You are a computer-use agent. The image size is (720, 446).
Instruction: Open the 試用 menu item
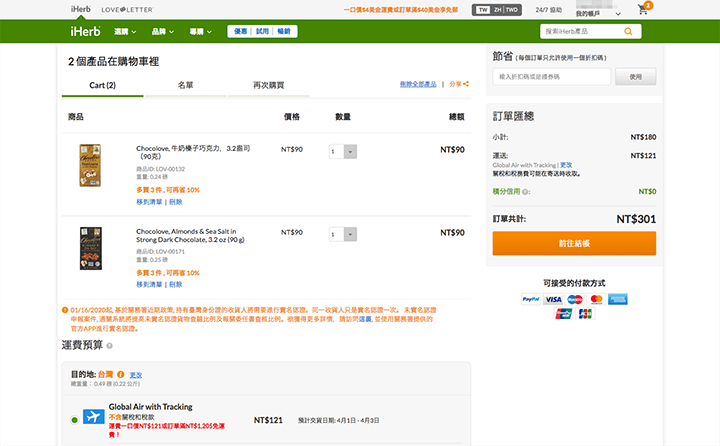pyautogui.click(x=262, y=31)
